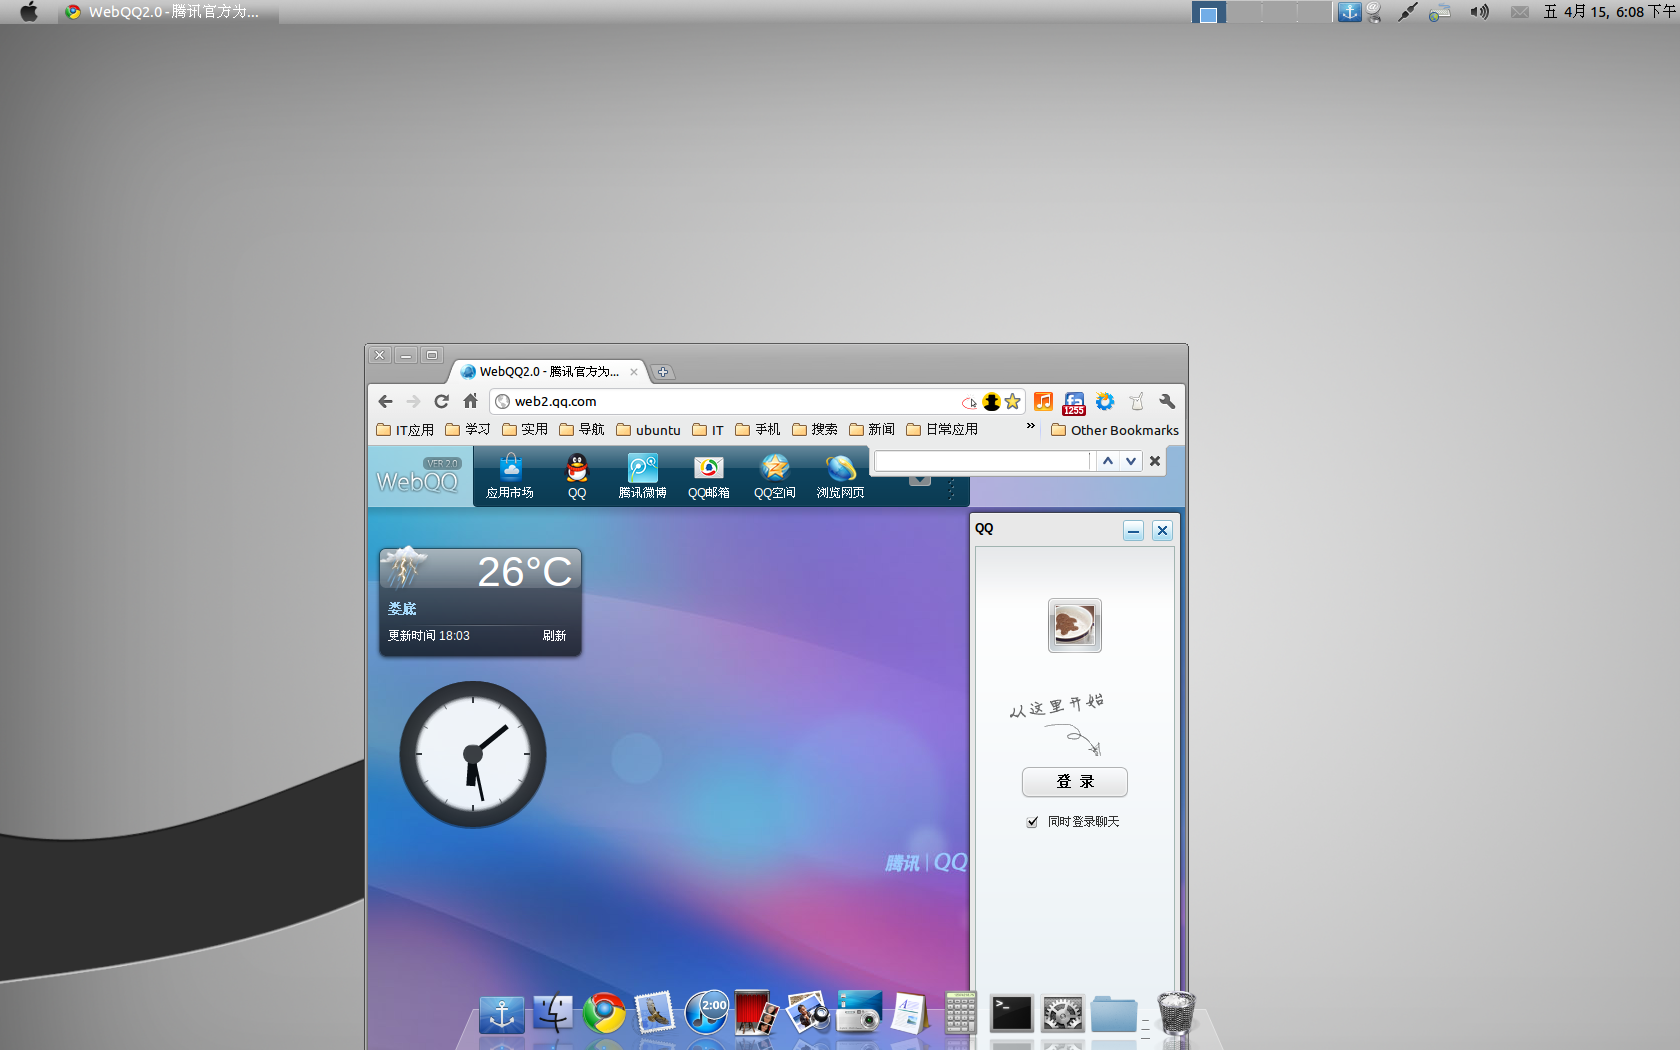Show hidden bookmarks with » chevron
This screenshot has width=1680, height=1050.
click(1030, 427)
